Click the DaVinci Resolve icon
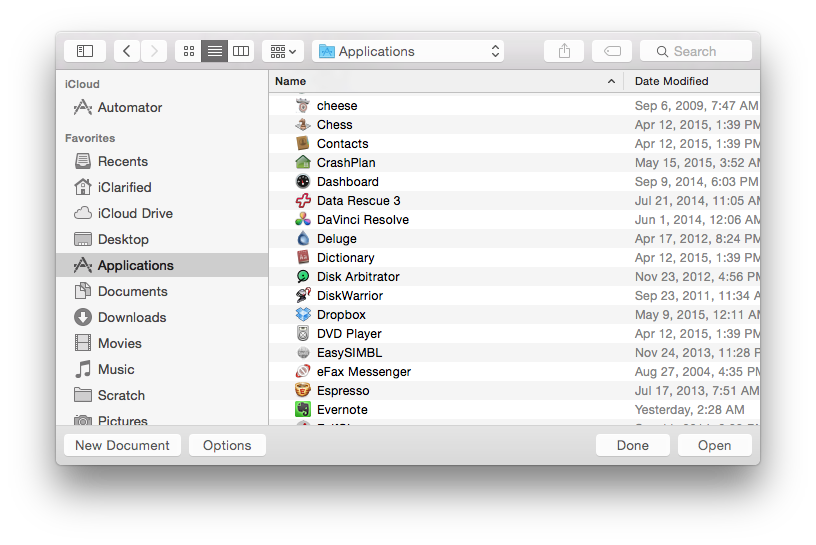This screenshot has height=545, width=816. point(303,219)
